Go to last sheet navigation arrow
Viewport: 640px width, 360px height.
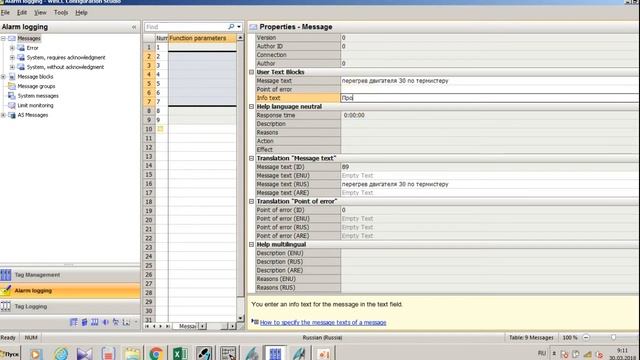[x=167, y=326]
